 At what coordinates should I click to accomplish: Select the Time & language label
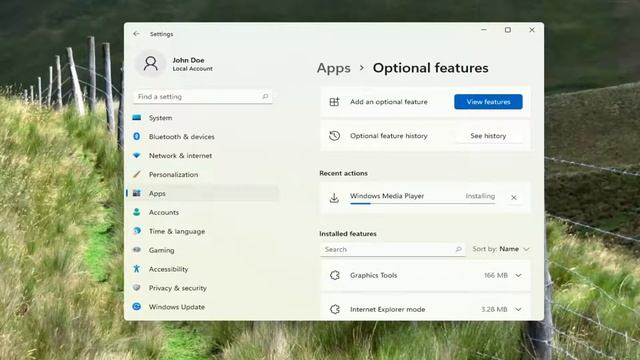point(177,231)
